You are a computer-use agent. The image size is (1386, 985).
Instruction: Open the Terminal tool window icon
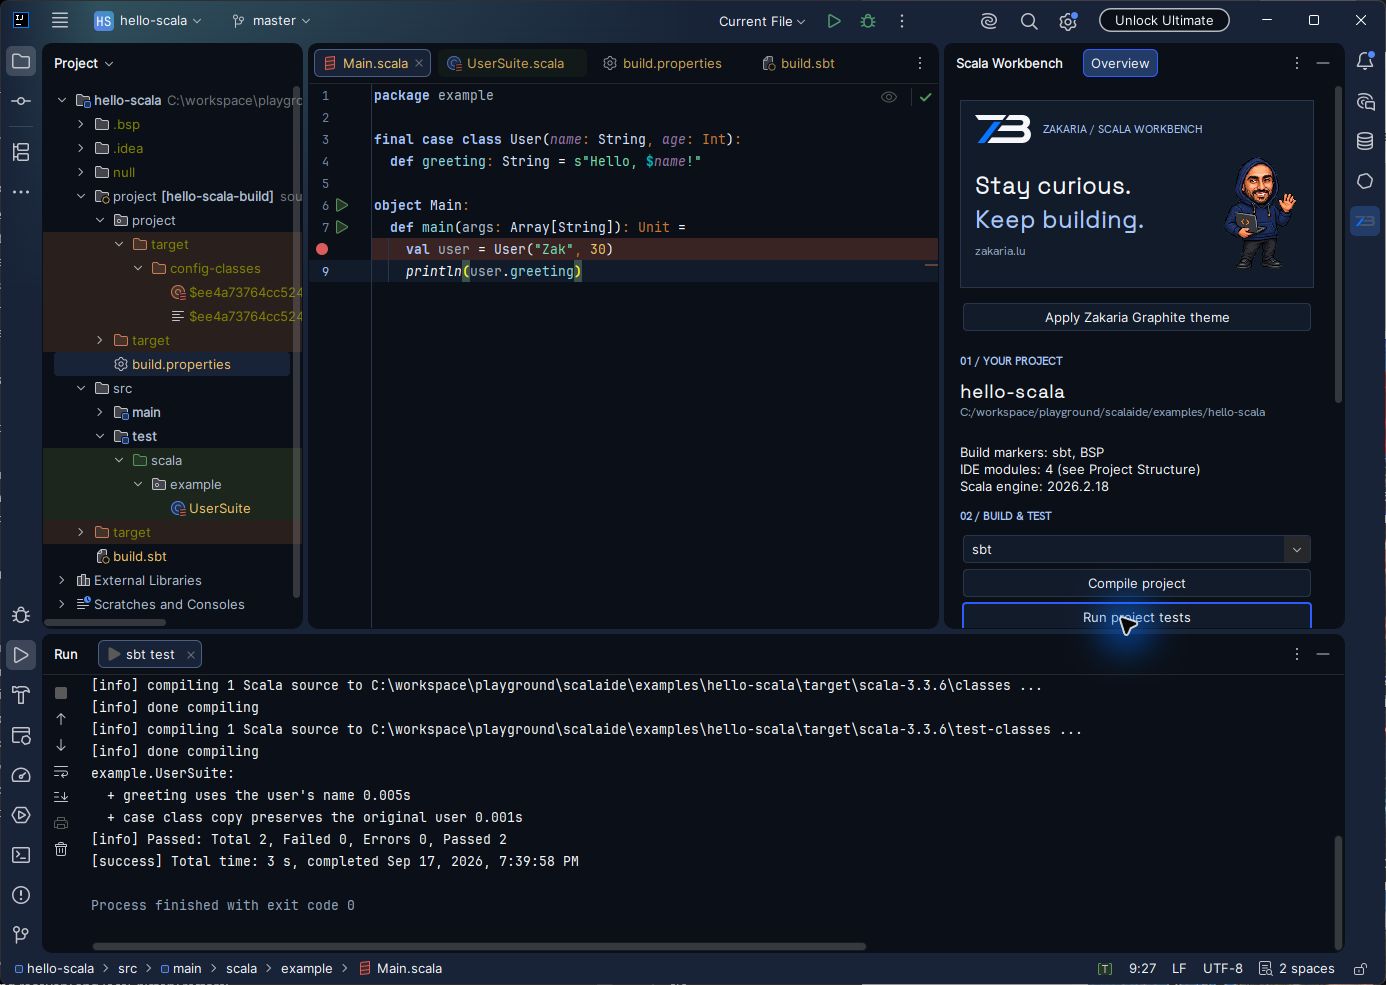[x=21, y=855]
